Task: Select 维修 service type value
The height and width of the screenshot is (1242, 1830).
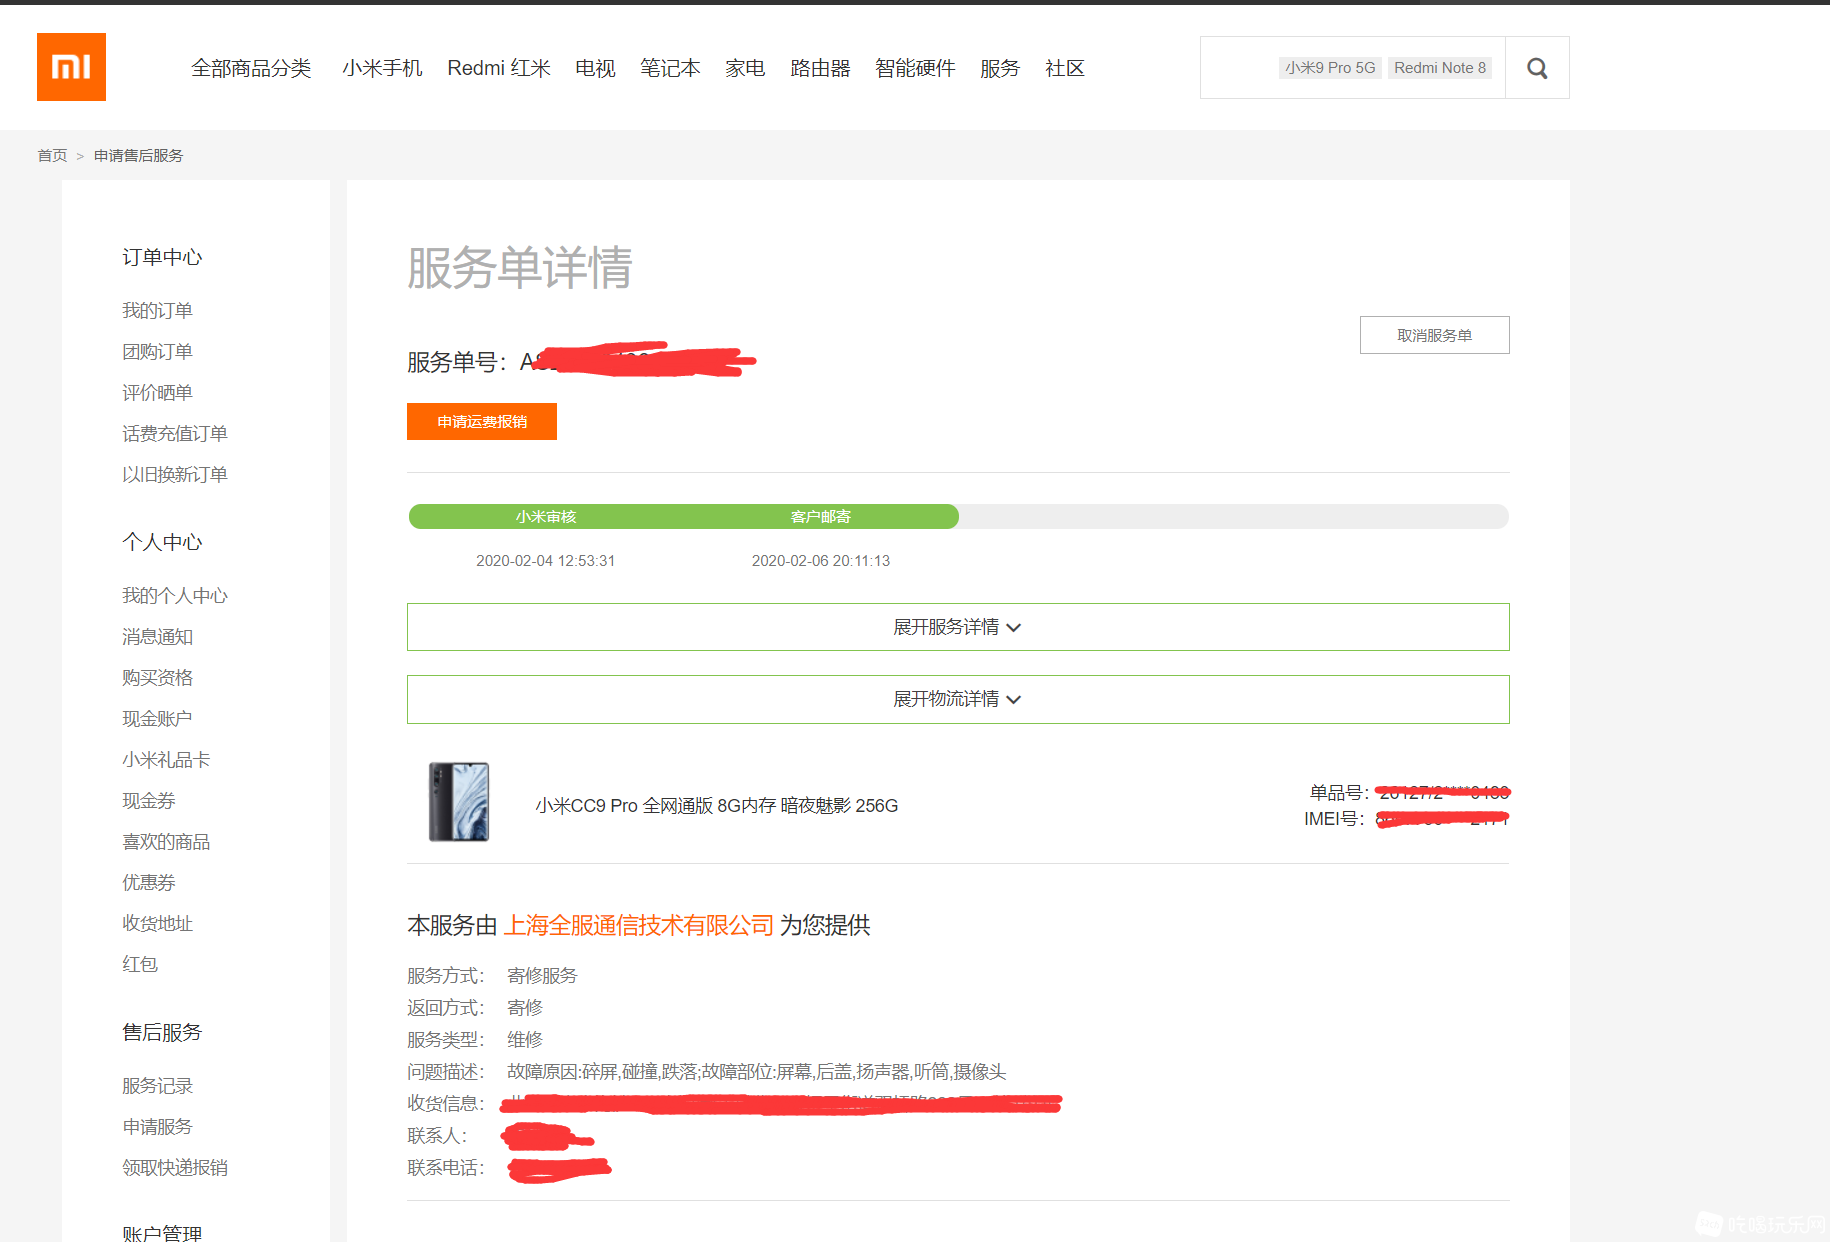Action: (x=525, y=1040)
